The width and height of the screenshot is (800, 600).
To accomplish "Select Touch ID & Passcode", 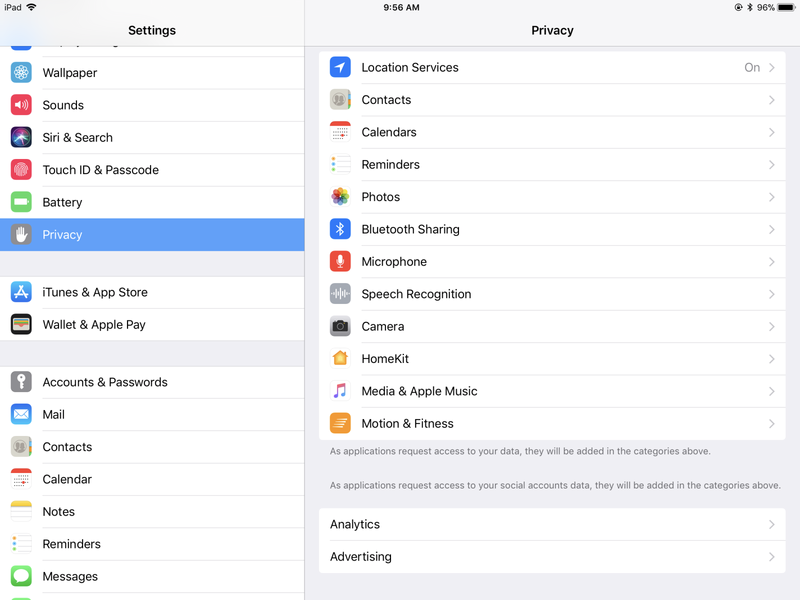I will [152, 170].
